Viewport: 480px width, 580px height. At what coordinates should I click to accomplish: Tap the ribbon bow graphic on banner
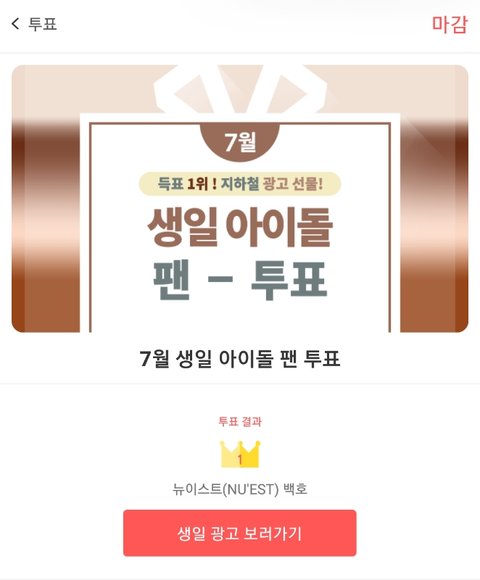pyautogui.click(x=240, y=89)
